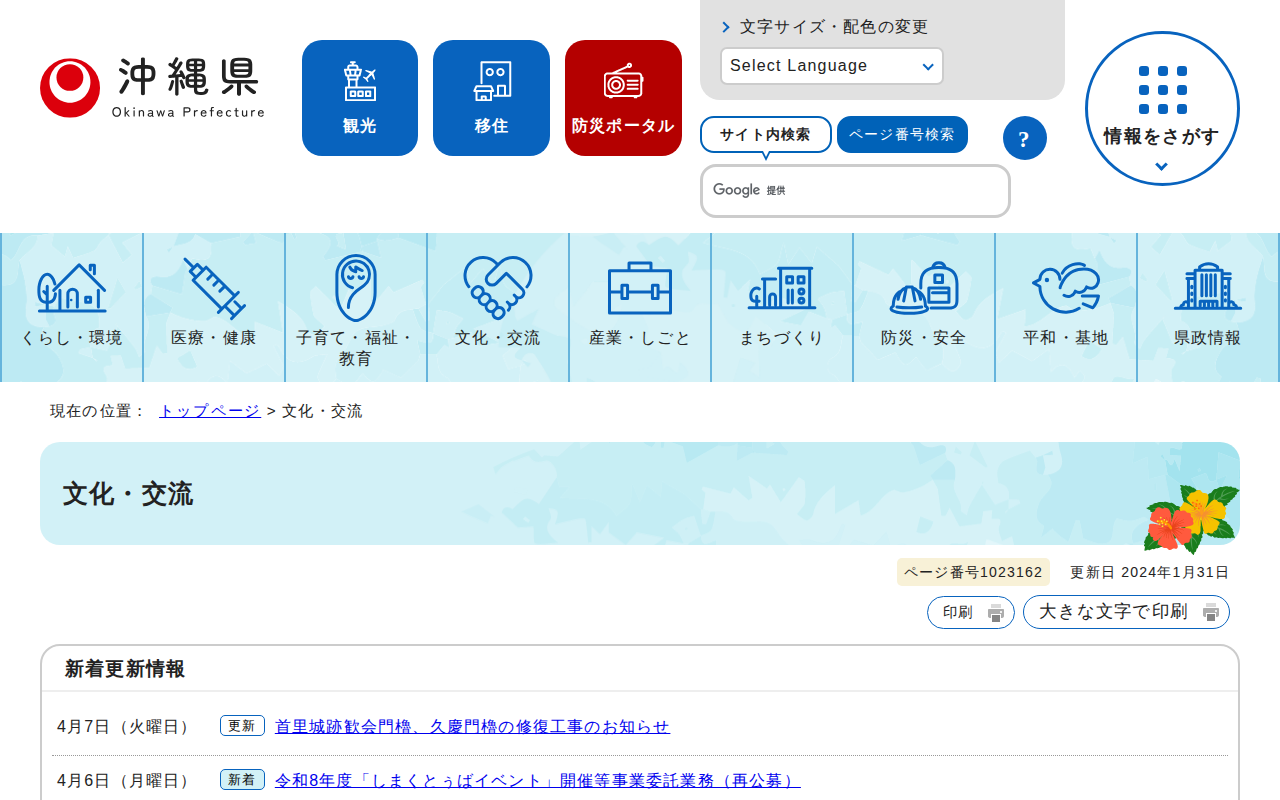Click the 大きな文字で印刷 button

1126,612
